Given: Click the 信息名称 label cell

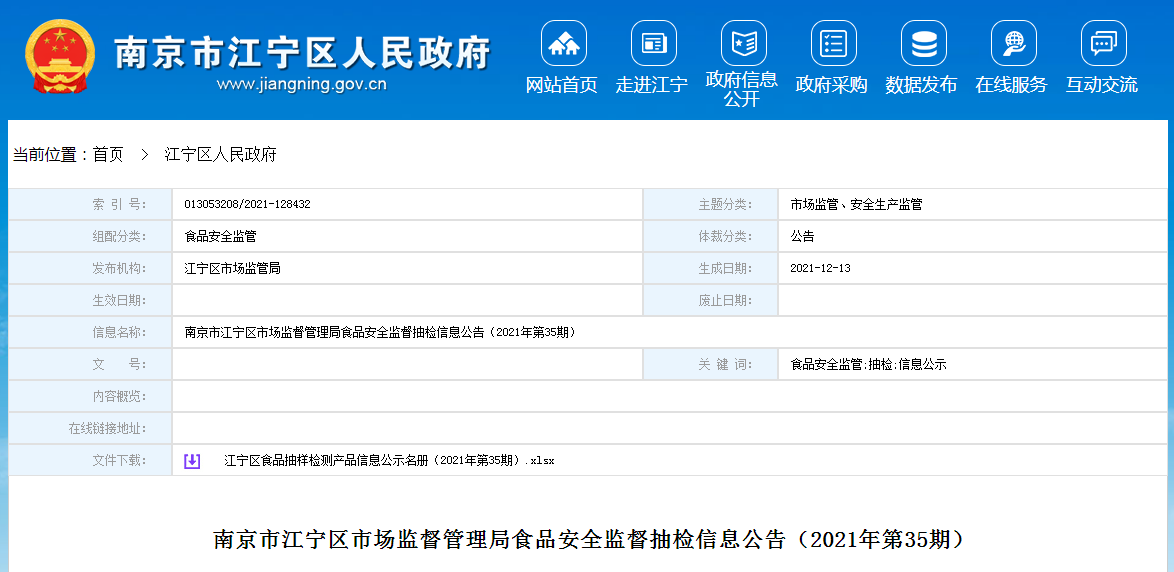Looking at the screenshot, I should (90, 332).
